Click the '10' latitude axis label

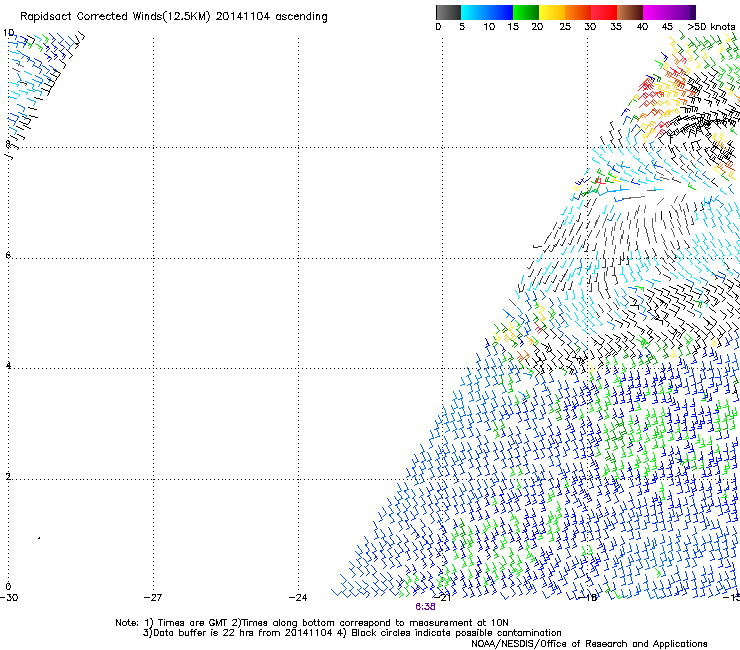pos(8,33)
